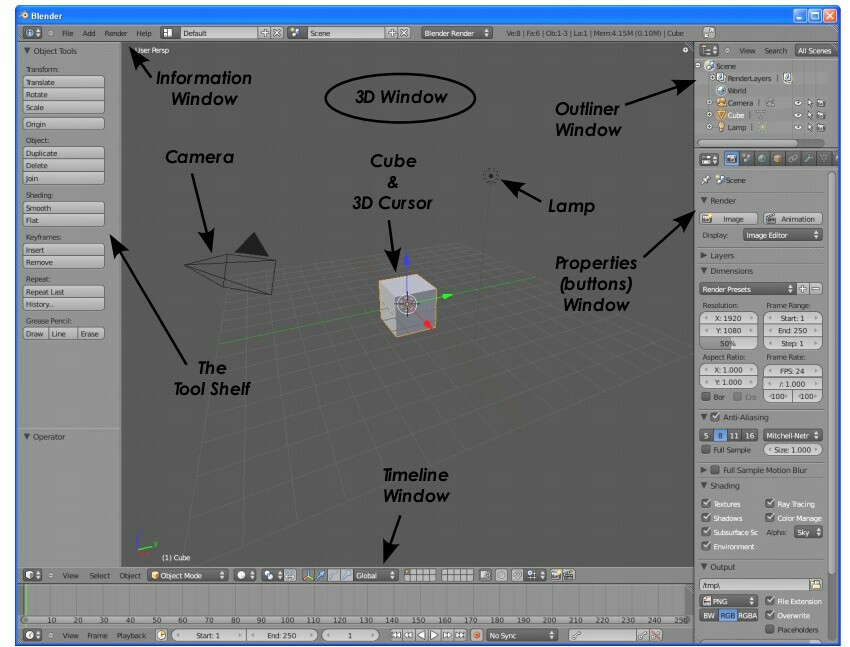Screen dimensions: 850x647
Task: Open the Object Mode dropdown
Action: pyautogui.click(x=188, y=575)
